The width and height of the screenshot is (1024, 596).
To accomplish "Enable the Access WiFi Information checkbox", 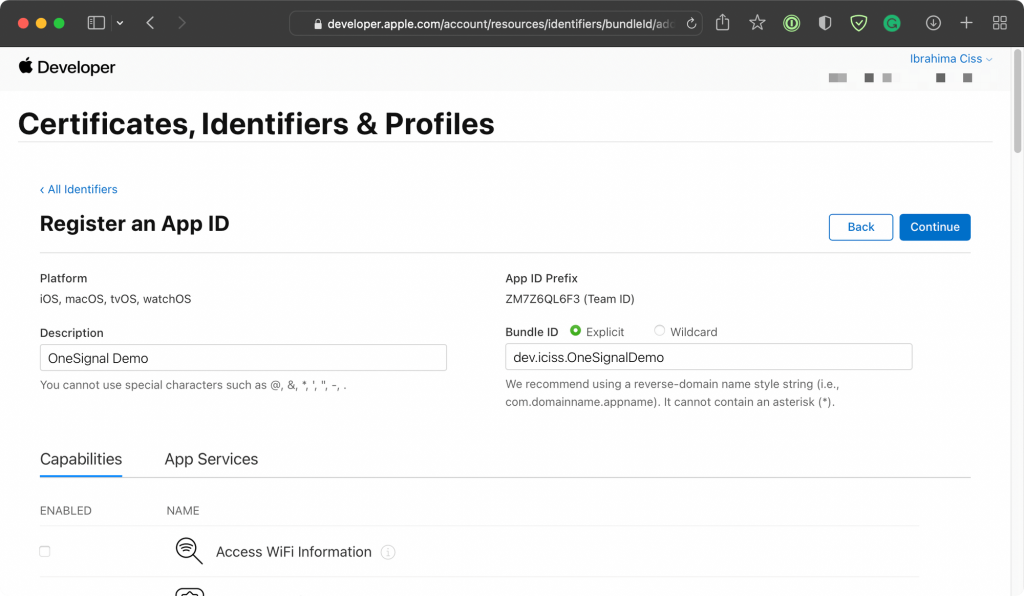I will (44, 552).
